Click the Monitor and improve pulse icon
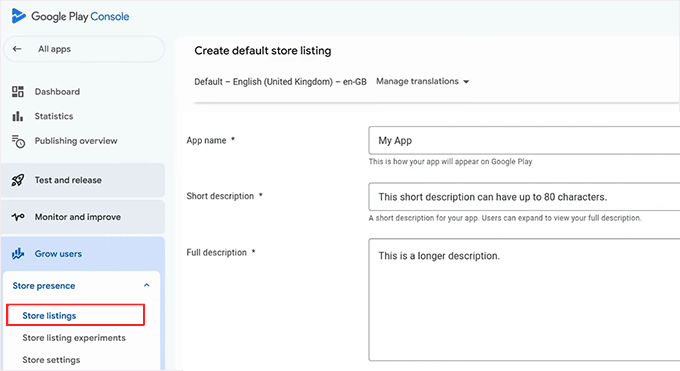Screen dimensions: 680x371 click(x=18, y=217)
